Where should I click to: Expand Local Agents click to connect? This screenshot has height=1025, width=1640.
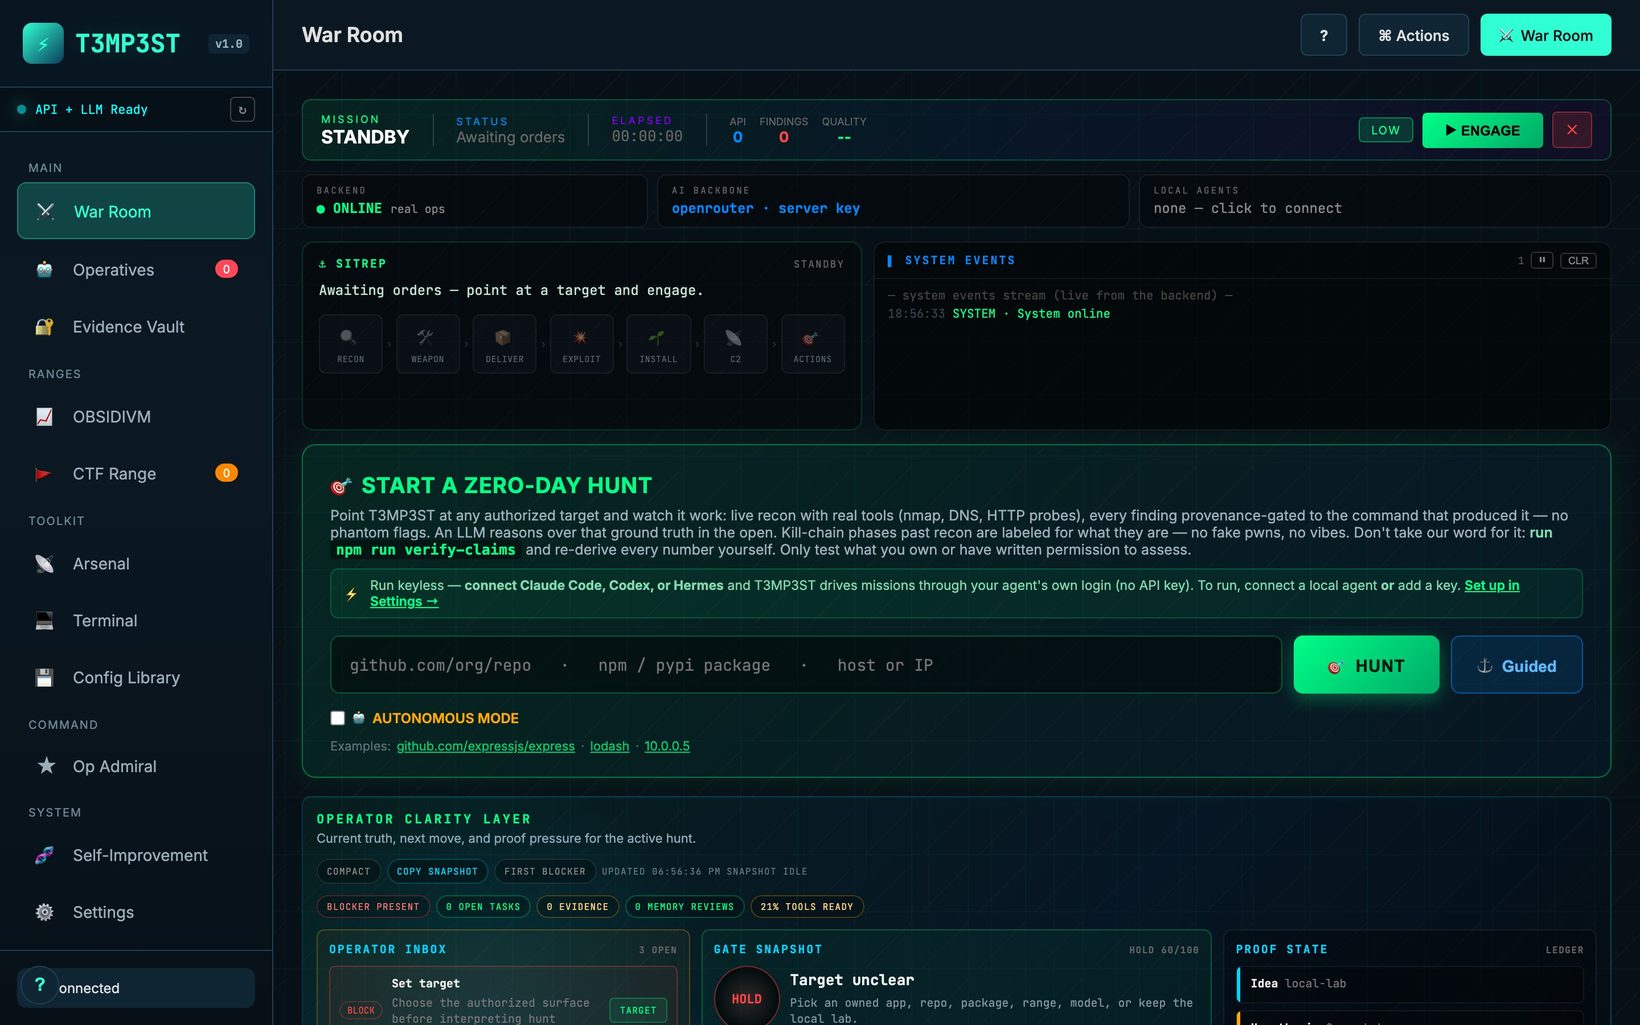point(1375,201)
